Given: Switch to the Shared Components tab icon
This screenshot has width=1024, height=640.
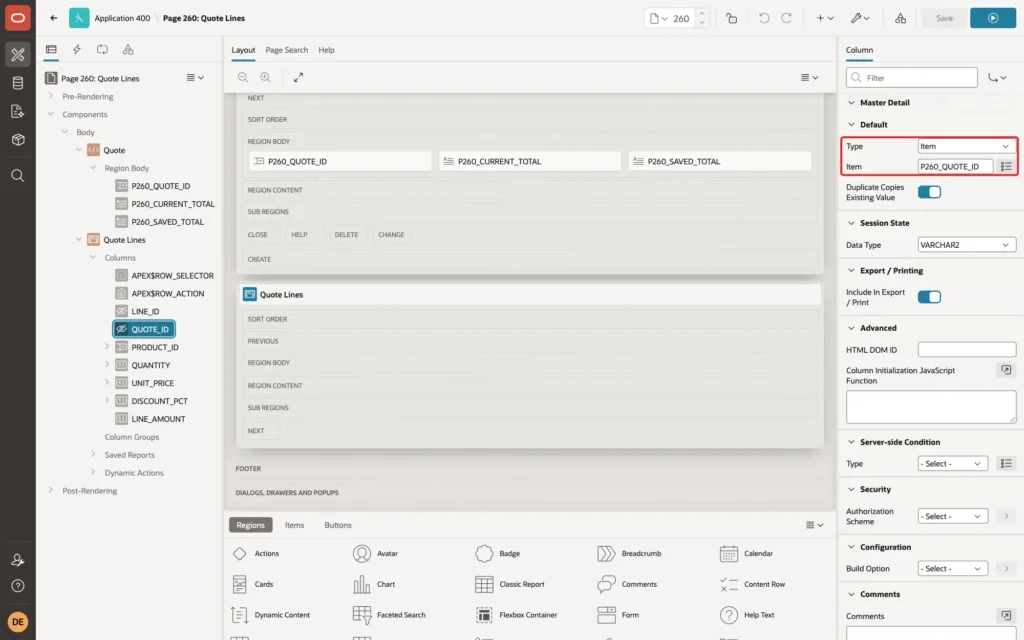Looking at the screenshot, I should pyautogui.click(x=128, y=50).
